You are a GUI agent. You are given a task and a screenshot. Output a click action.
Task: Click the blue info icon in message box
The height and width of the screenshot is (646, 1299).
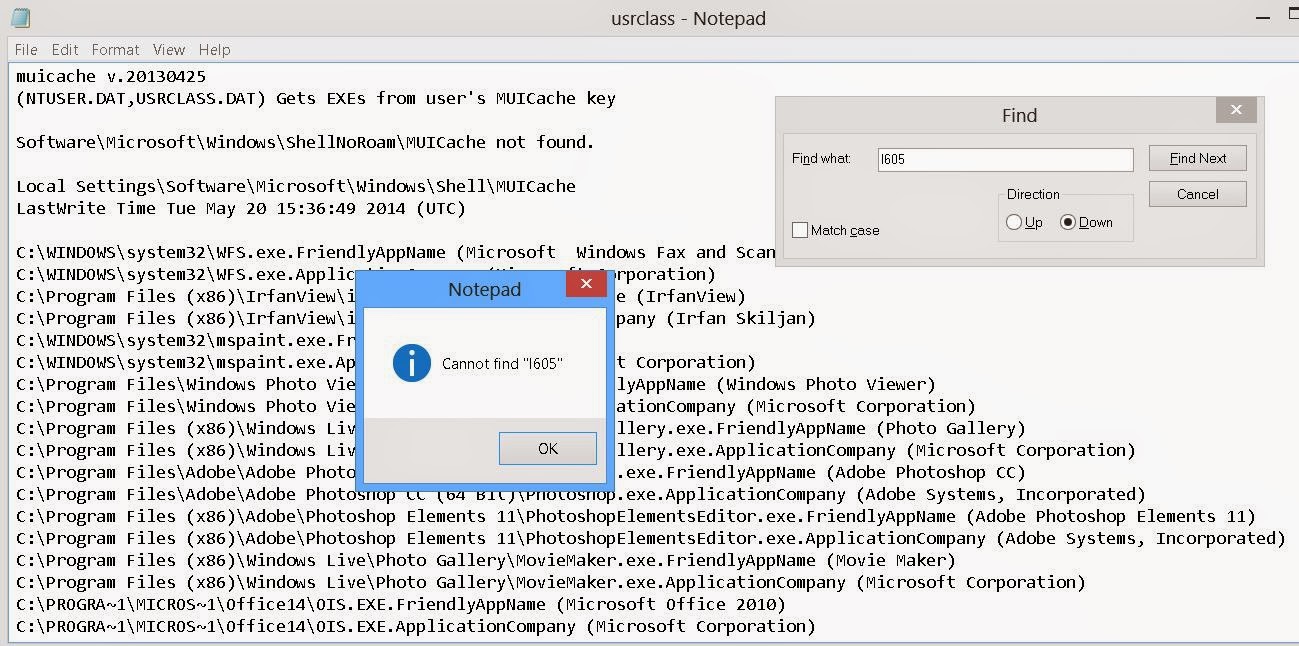click(411, 363)
